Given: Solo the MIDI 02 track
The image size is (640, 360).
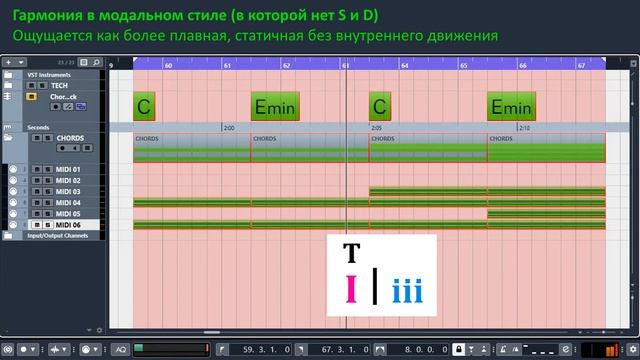Looking at the screenshot, I should tap(48, 180).
